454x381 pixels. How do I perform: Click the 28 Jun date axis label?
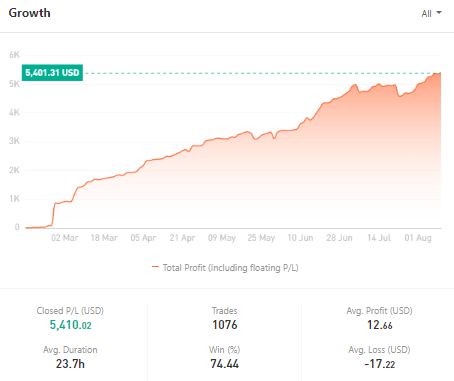[x=339, y=238]
